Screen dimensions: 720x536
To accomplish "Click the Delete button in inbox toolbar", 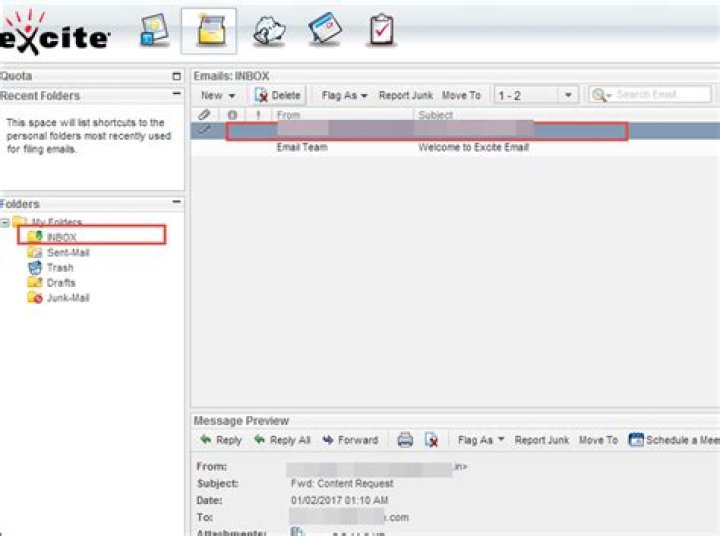I will click(x=277, y=95).
